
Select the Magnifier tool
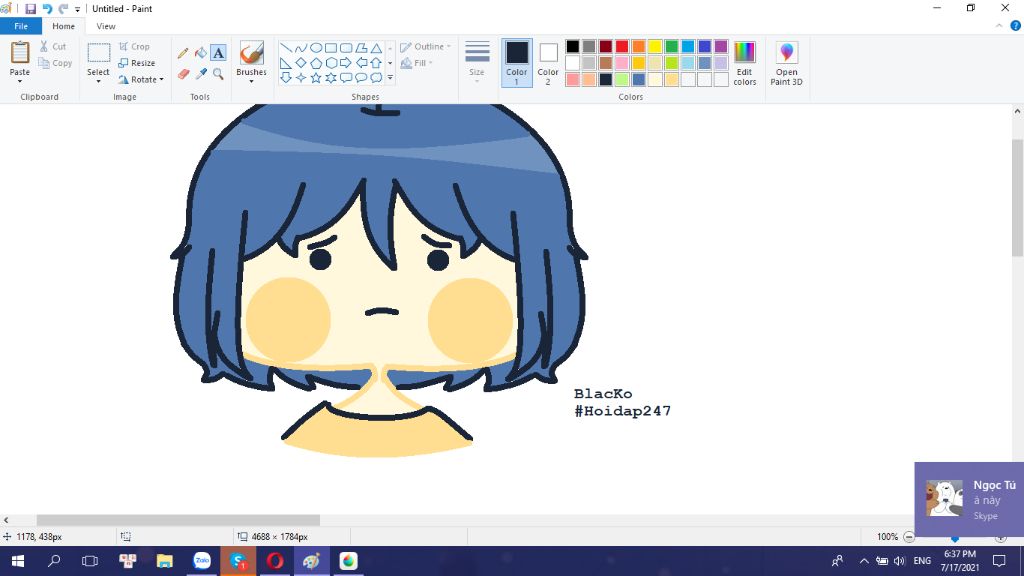coord(218,74)
